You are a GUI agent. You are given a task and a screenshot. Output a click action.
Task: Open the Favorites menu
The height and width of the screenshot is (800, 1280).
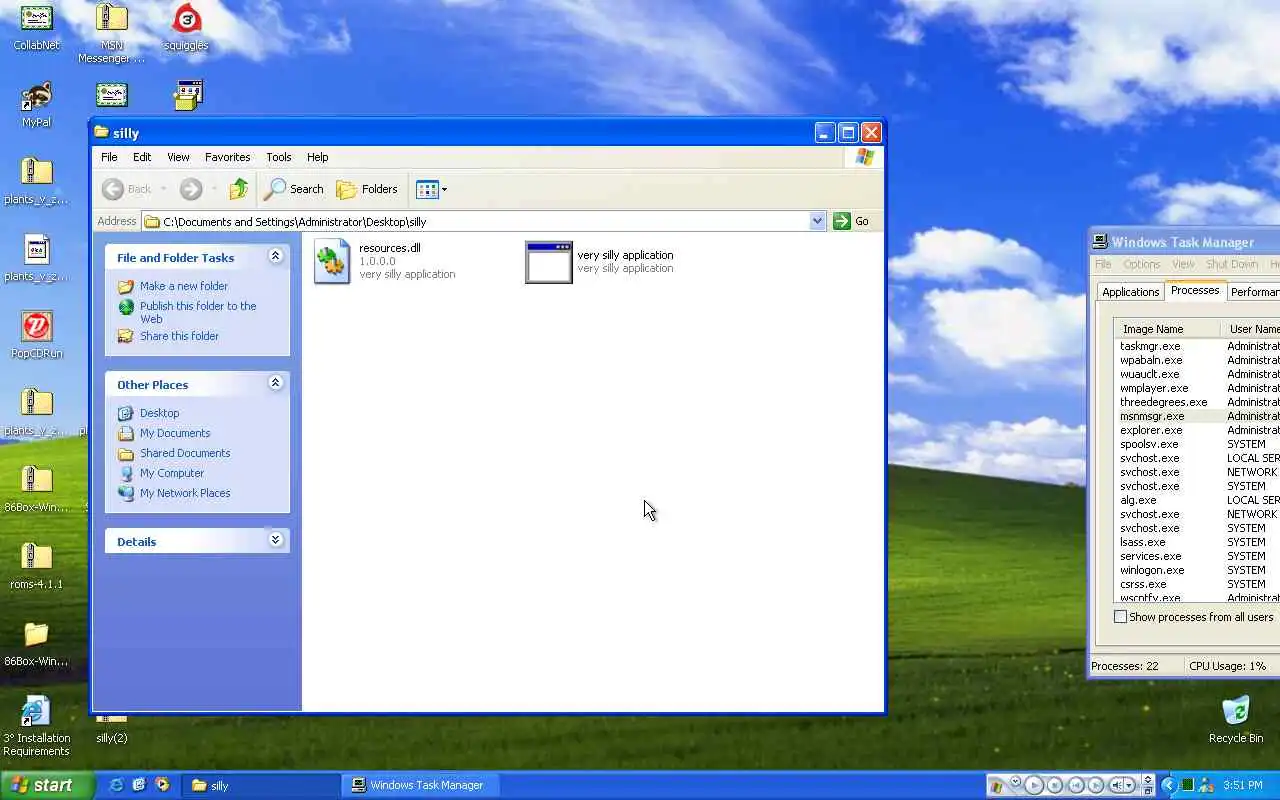click(227, 157)
